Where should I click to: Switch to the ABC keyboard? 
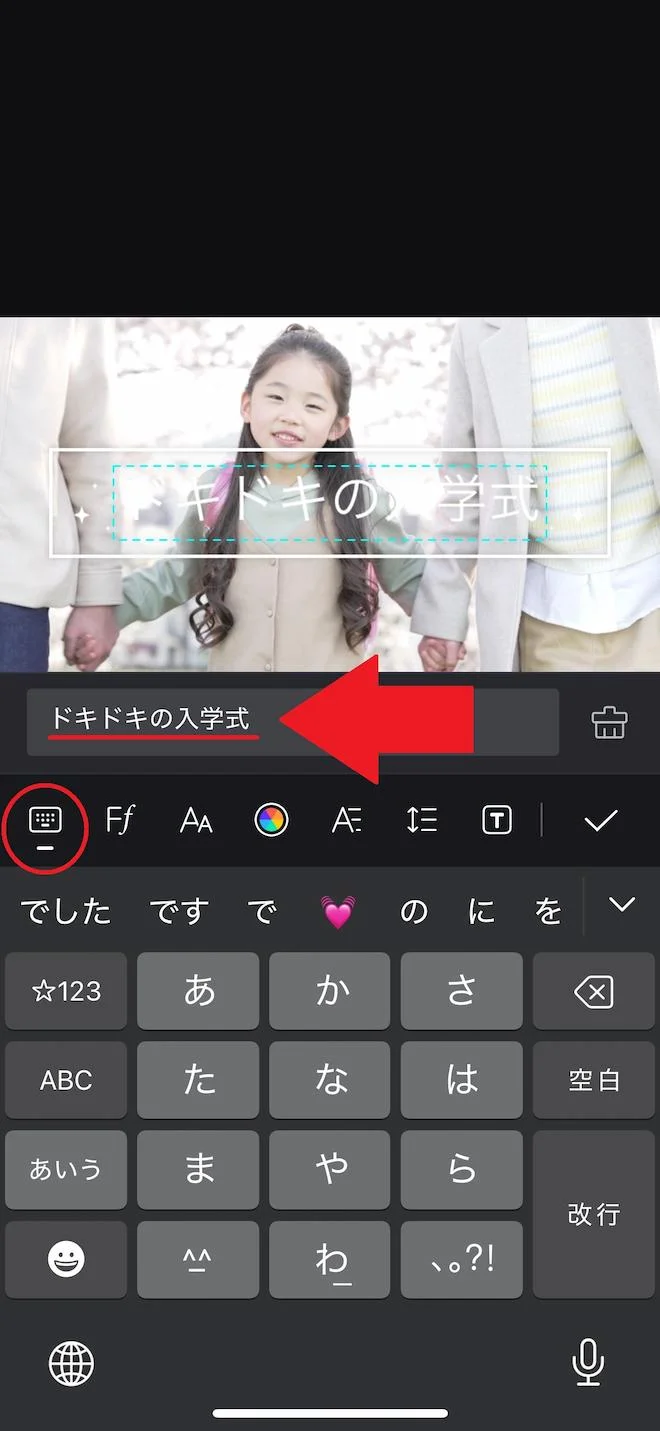click(x=66, y=1080)
